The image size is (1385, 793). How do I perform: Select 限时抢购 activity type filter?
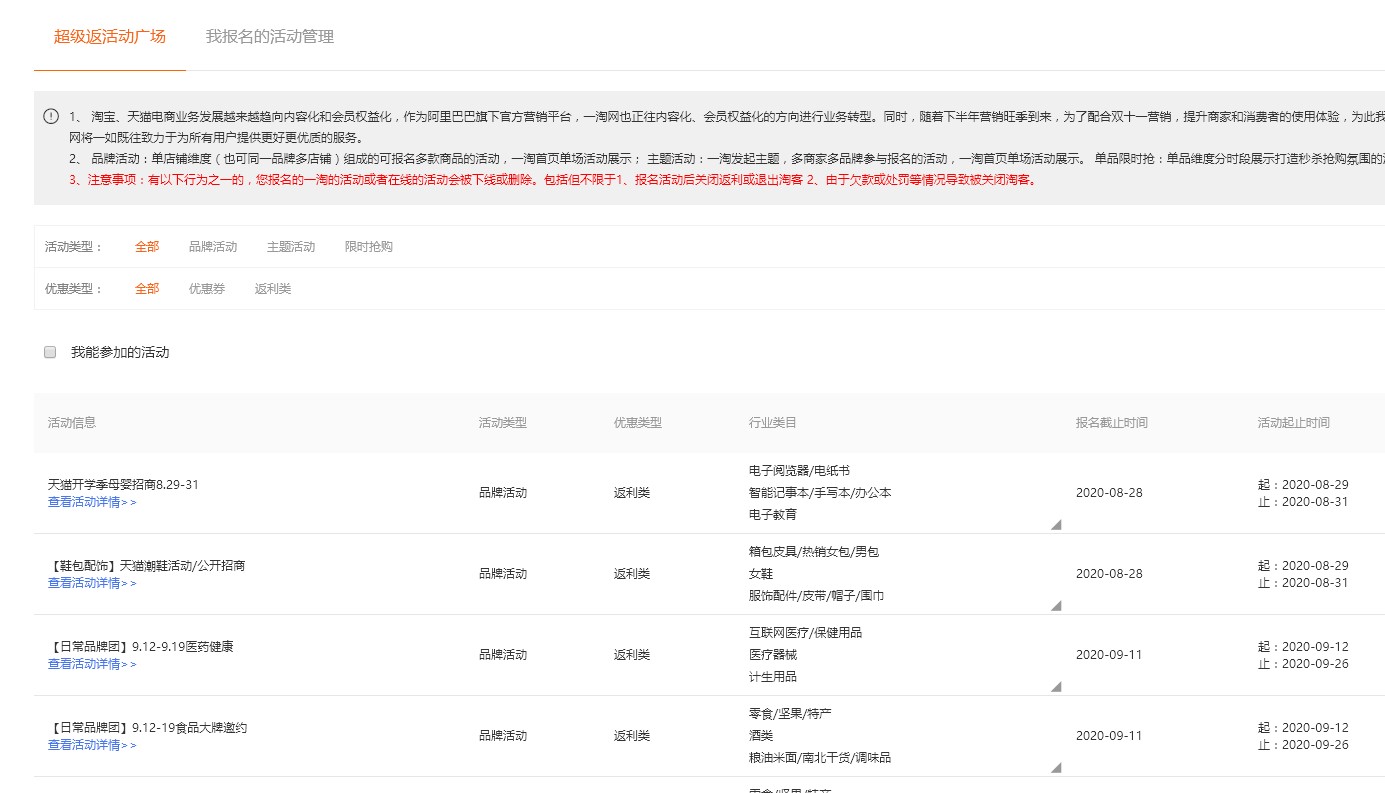tap(367, 246)
